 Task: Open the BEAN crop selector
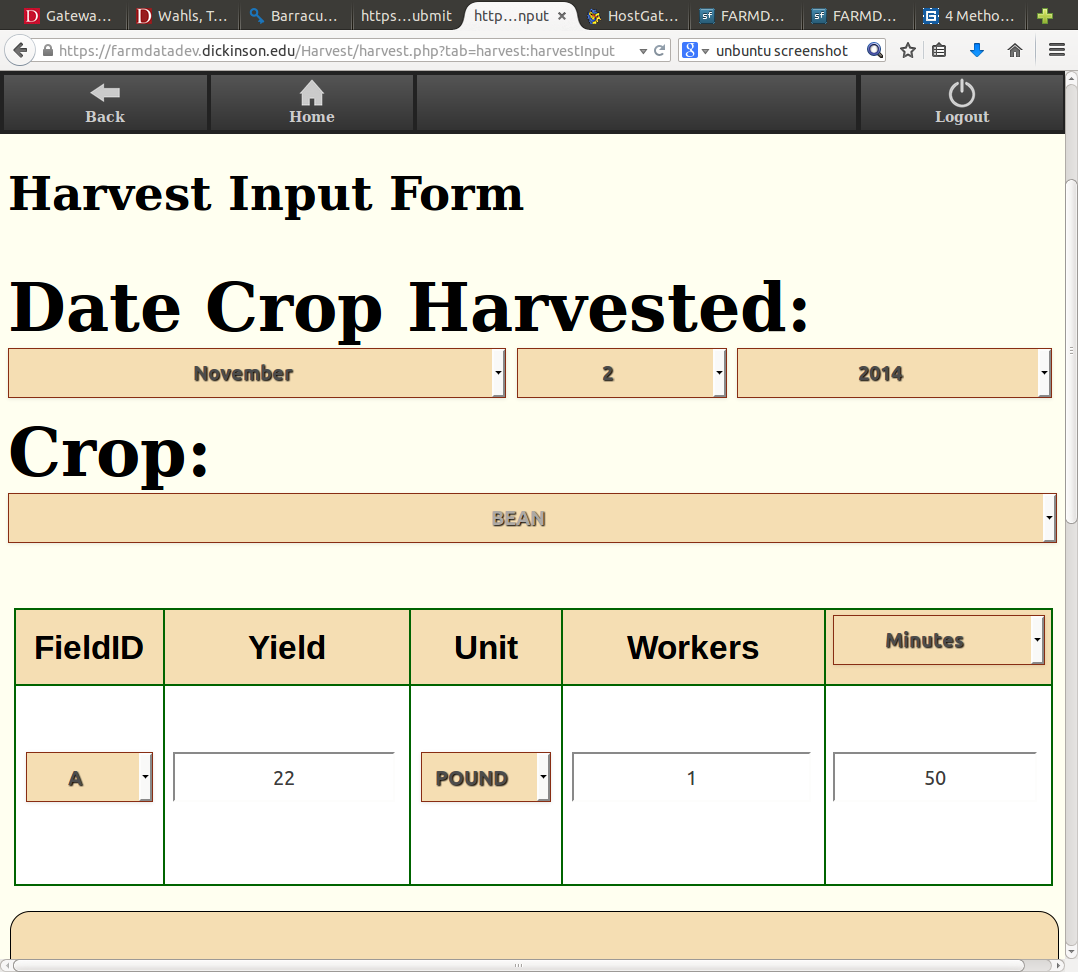click(x=531, y=518)
